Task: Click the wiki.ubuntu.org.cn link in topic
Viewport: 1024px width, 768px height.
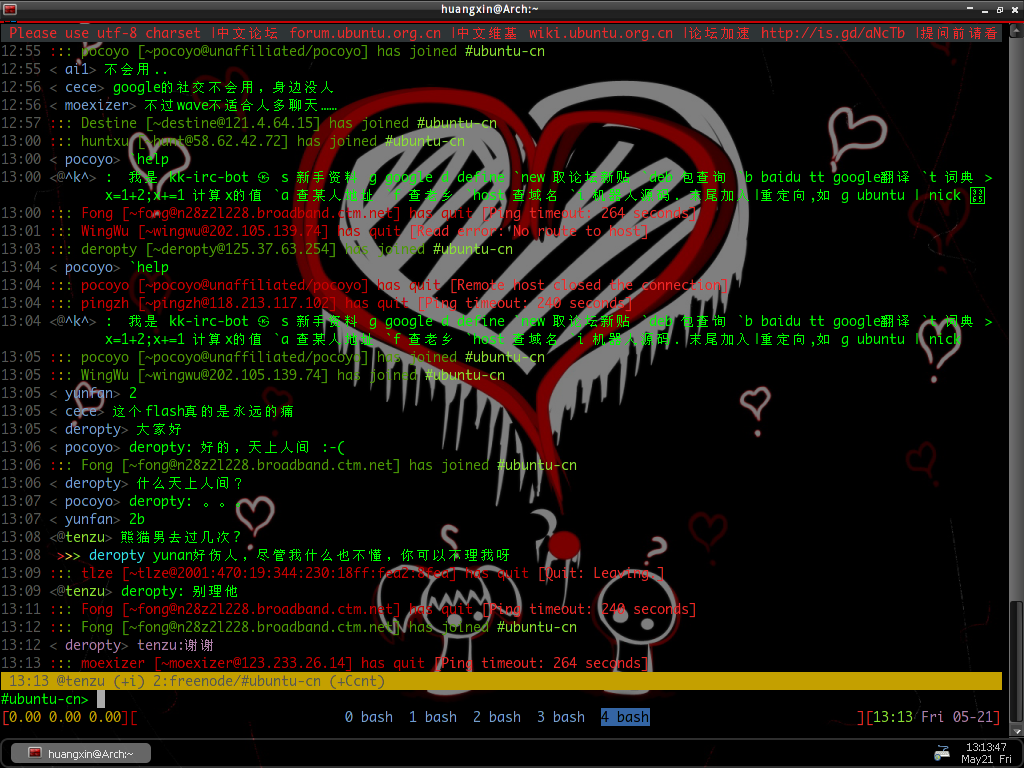Action: tap(601, 33)
